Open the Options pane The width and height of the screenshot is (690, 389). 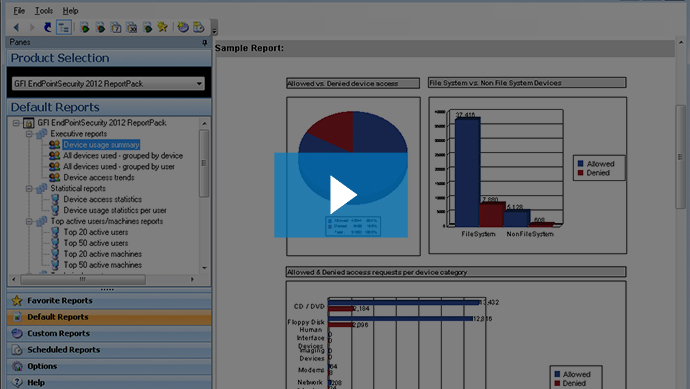(x=109, y=366)
